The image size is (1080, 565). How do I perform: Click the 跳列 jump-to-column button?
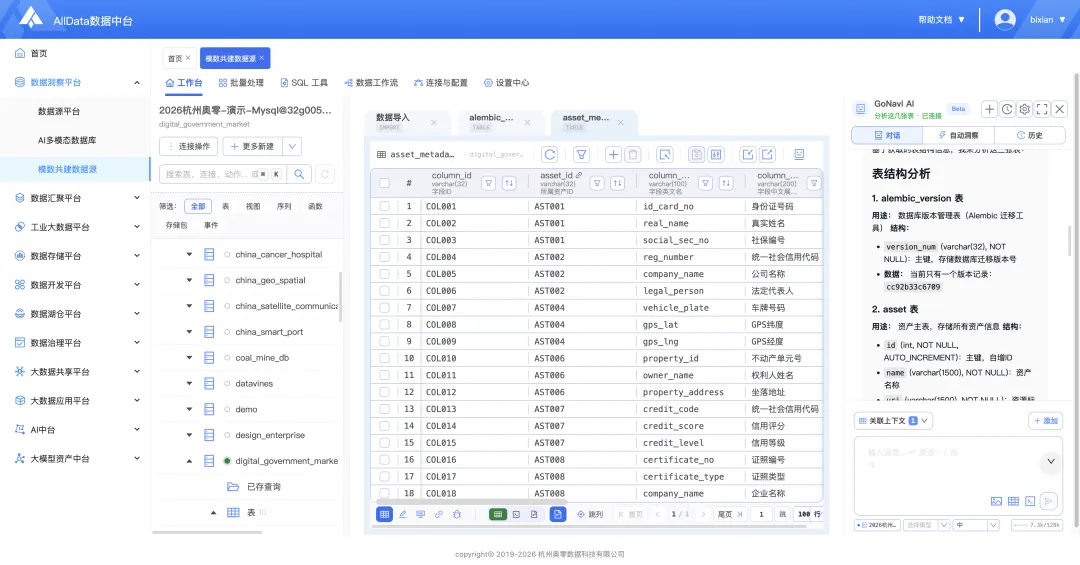[x=590, y=514]
